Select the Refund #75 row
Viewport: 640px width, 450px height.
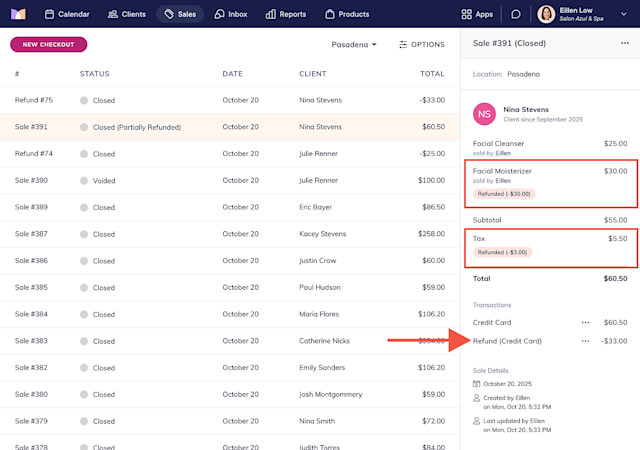(230, 100)
